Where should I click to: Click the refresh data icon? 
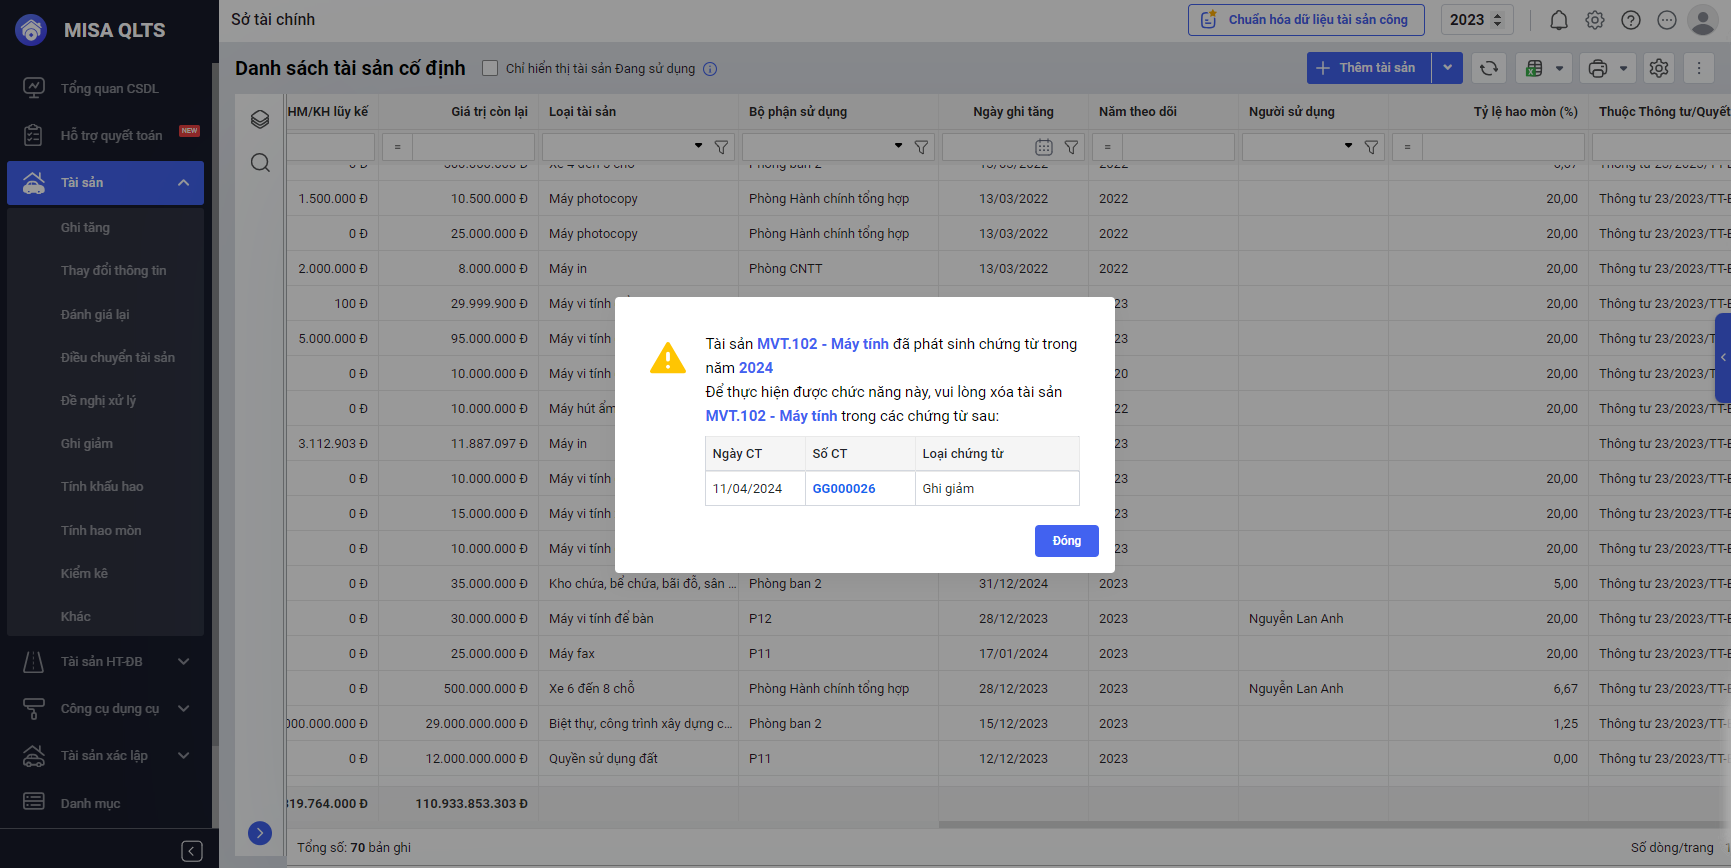pos(1488,68)
